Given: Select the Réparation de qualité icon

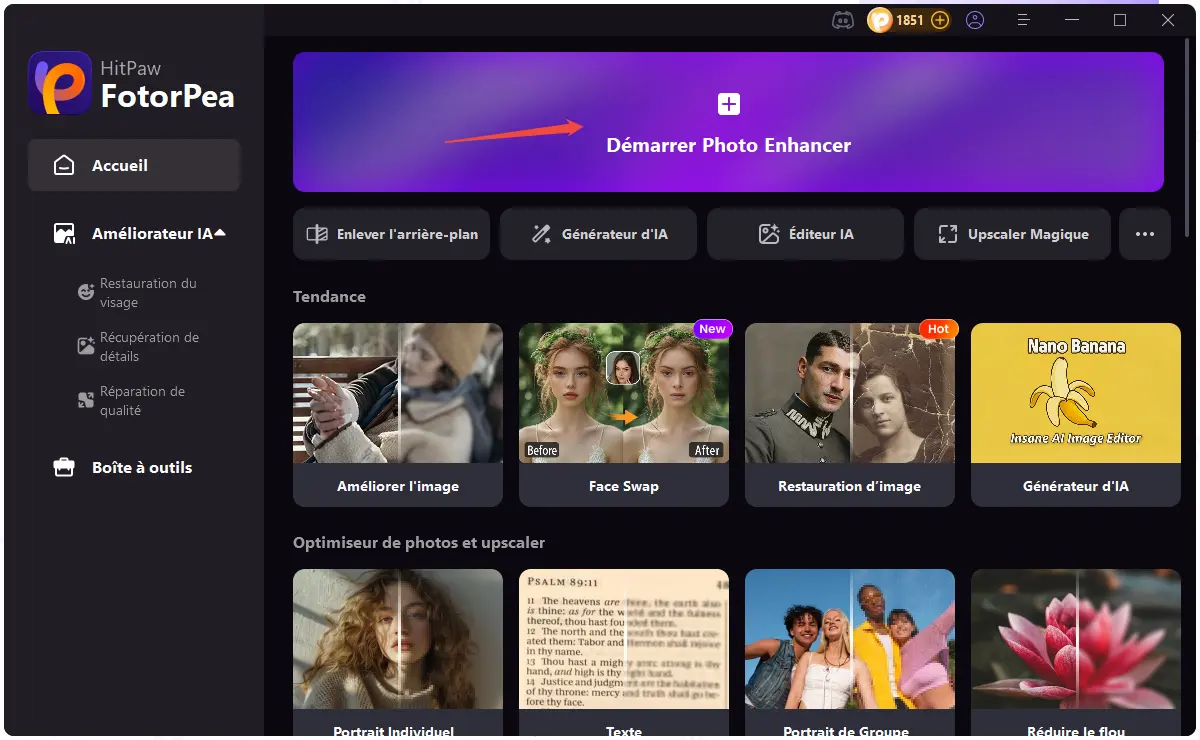Looking at the screenshot, I should tap(85, 399).
